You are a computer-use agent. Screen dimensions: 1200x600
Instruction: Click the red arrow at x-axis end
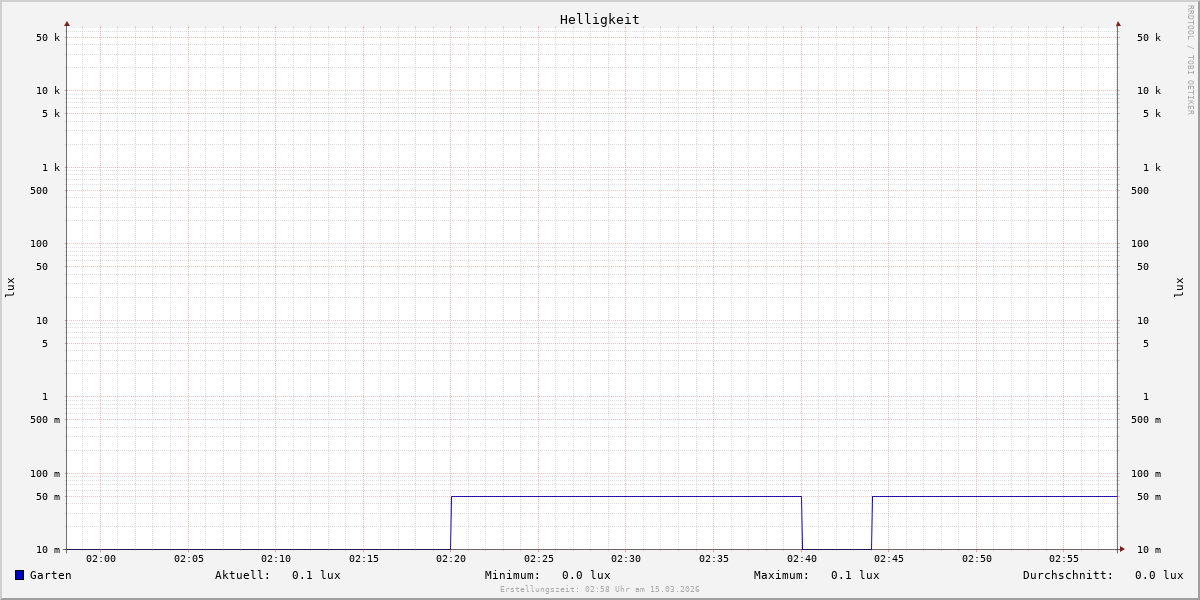(x=1122, y=549)
